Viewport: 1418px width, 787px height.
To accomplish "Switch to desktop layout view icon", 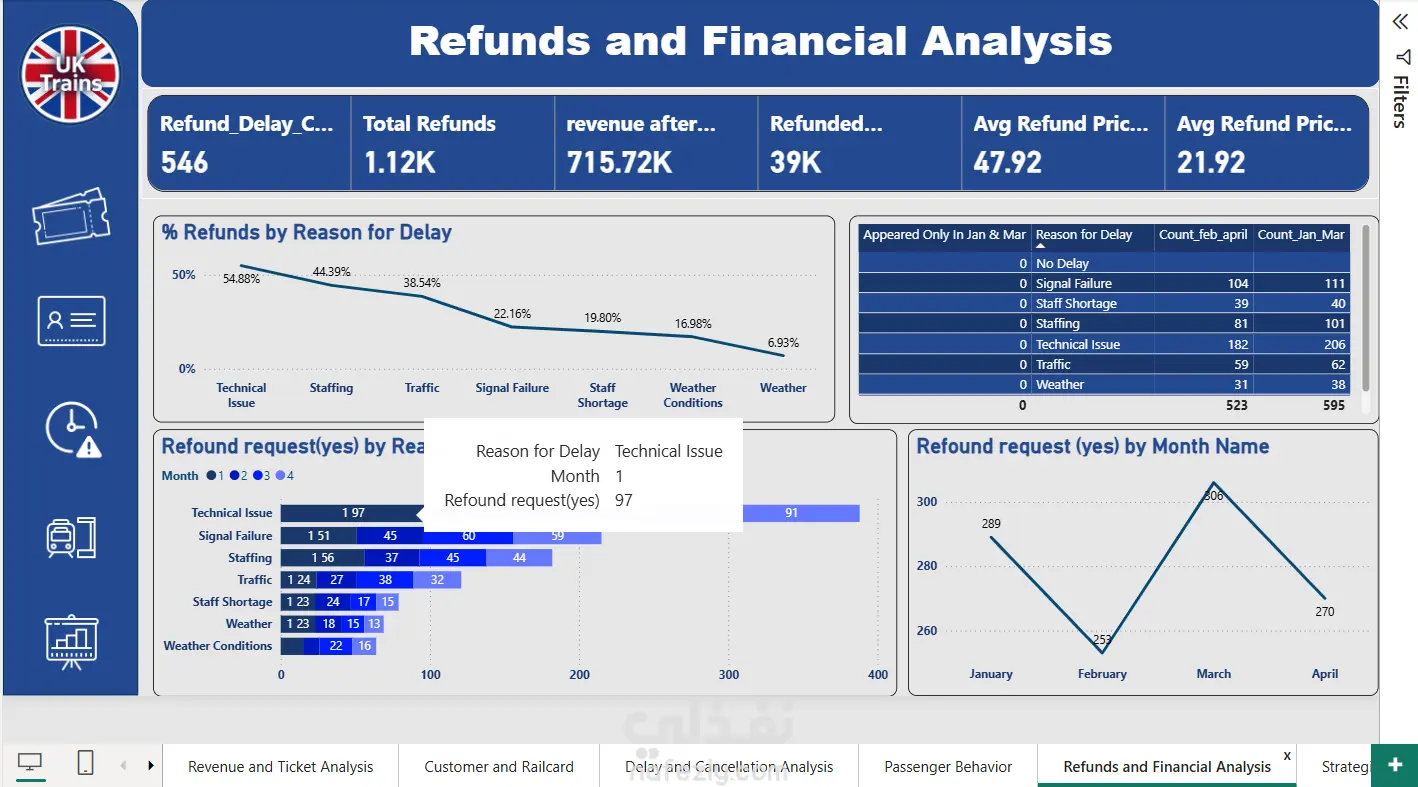I will [30, 764].
